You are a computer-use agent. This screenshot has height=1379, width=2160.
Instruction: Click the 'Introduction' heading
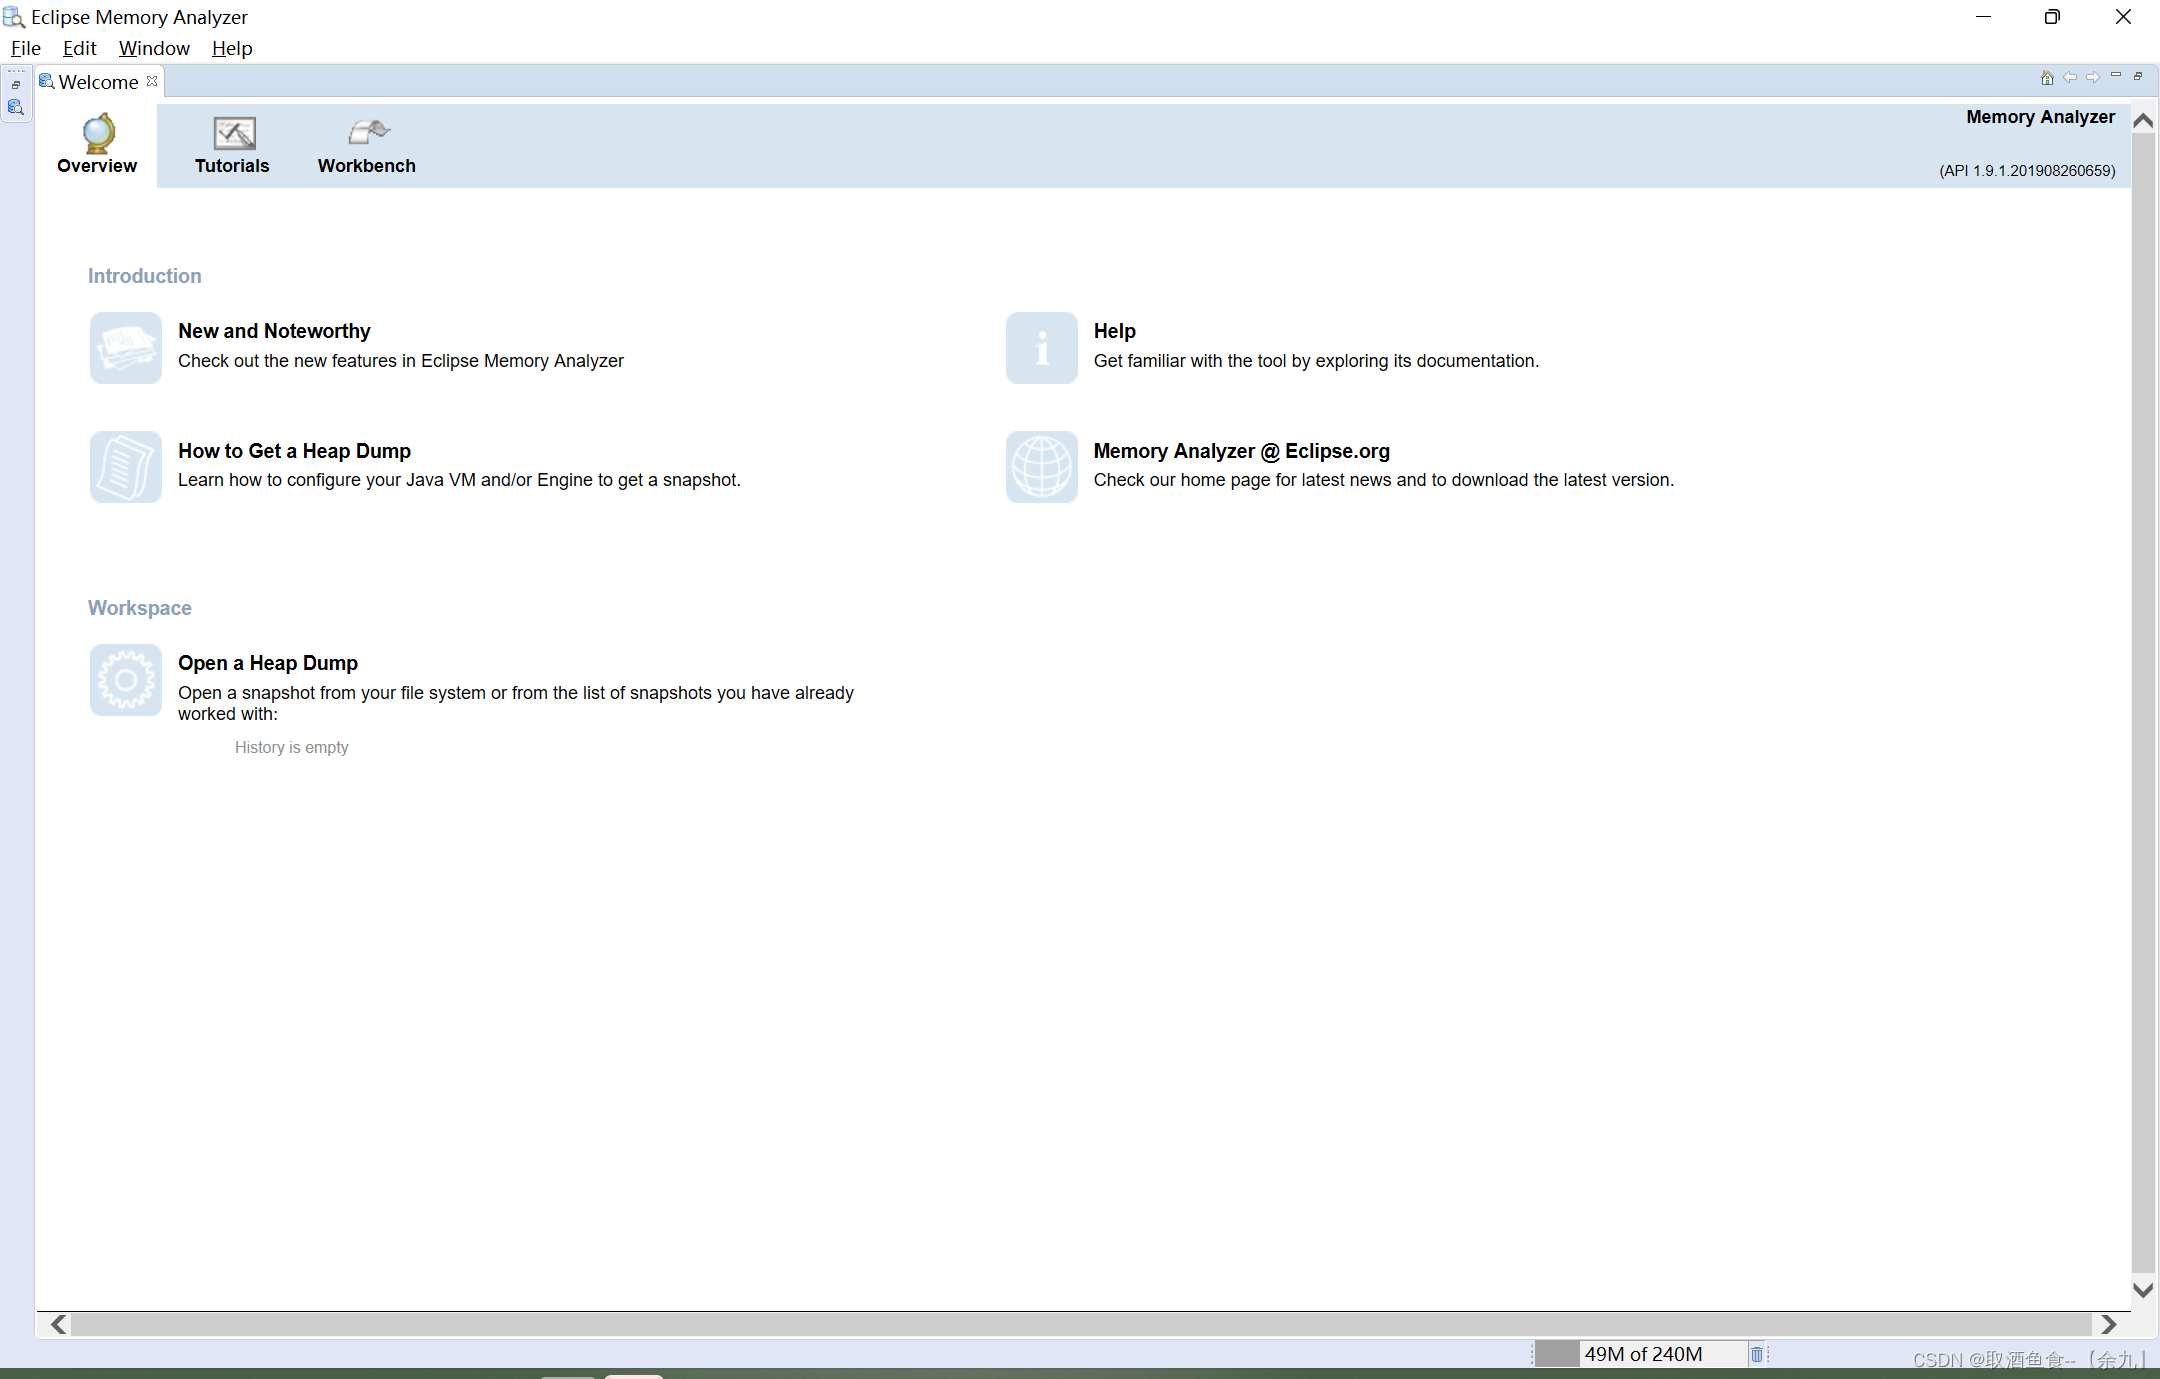[x=144, y=276]
